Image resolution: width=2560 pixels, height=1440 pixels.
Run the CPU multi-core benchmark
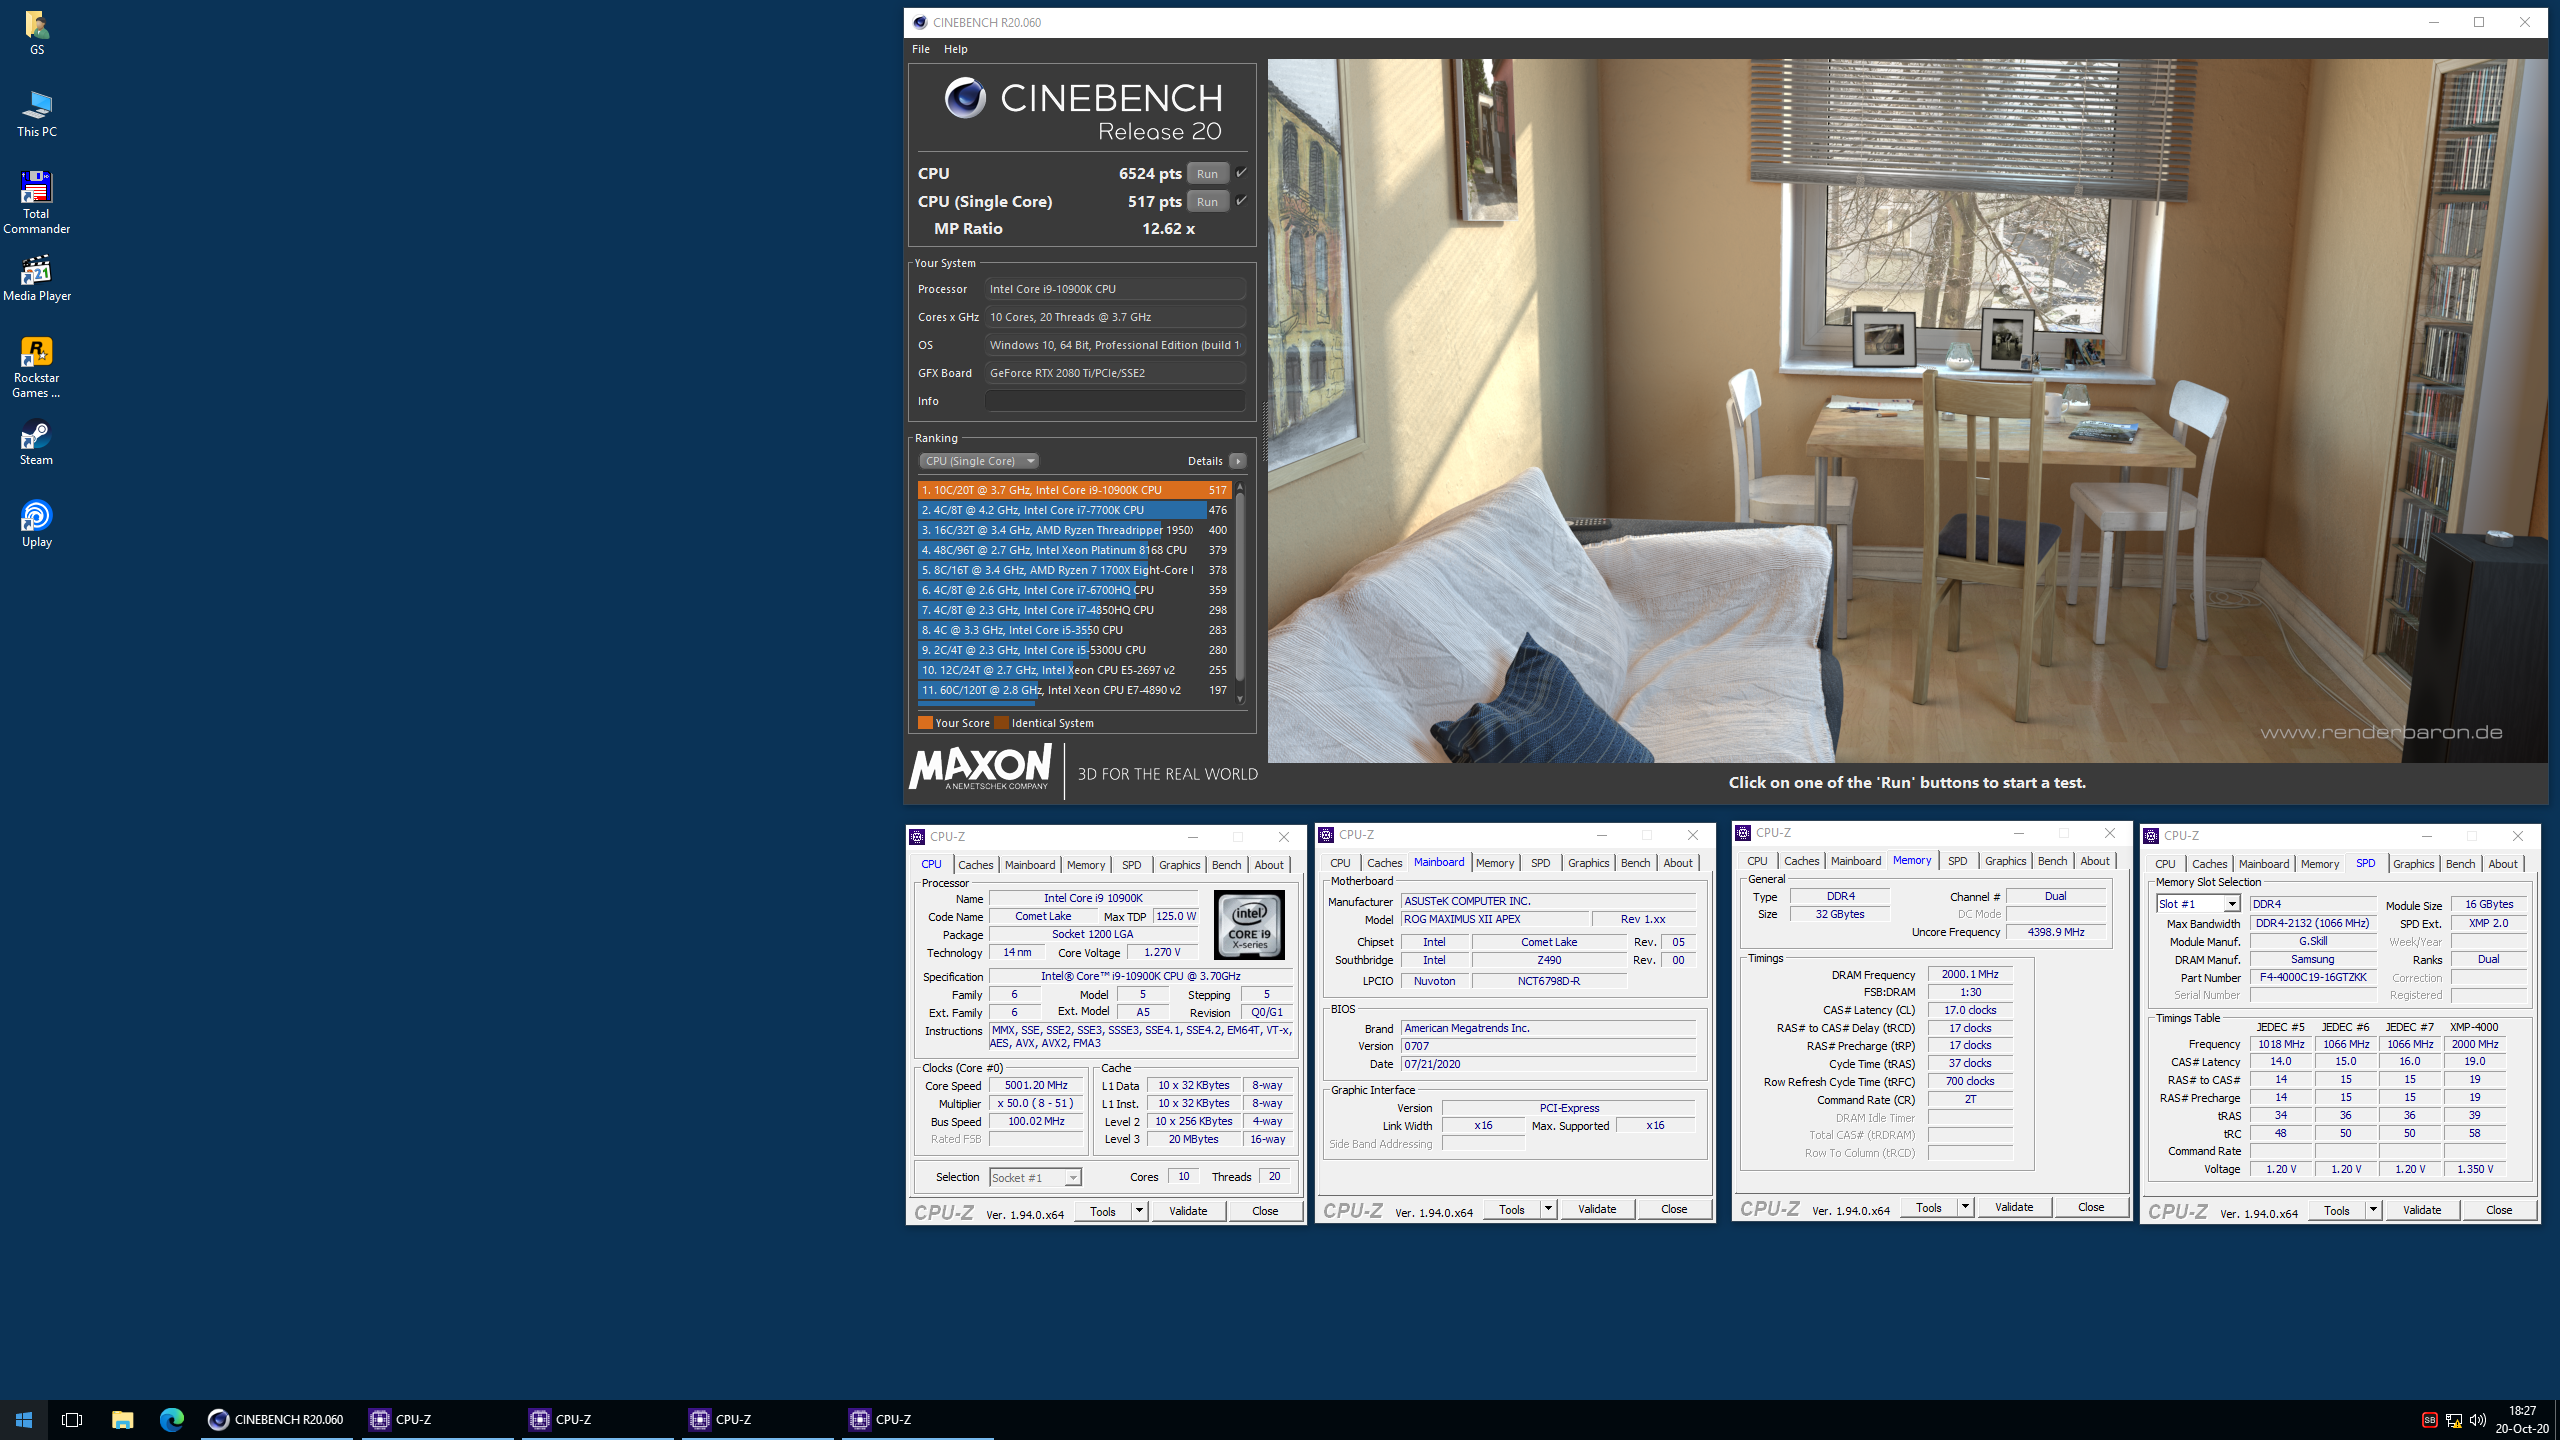[1208, 173]
